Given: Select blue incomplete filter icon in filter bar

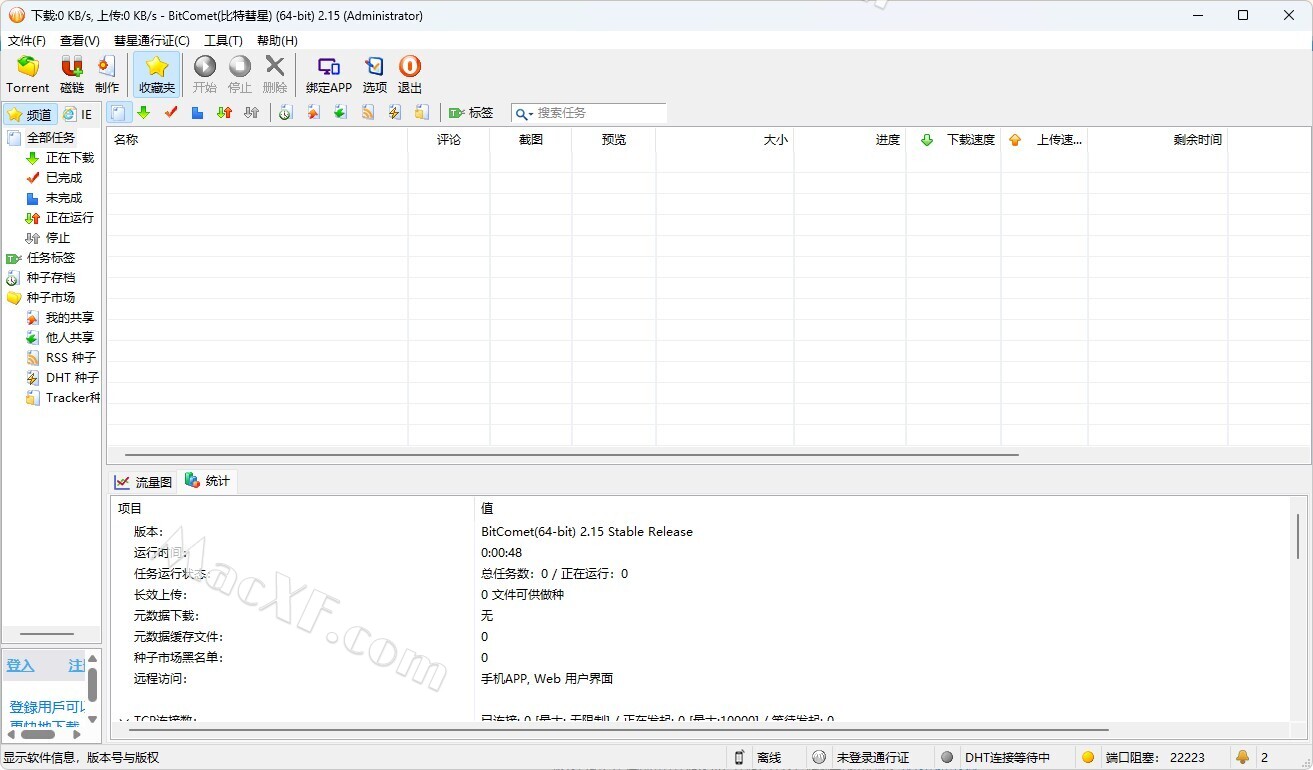Looking at the screenshot, I should click(198, 113).
